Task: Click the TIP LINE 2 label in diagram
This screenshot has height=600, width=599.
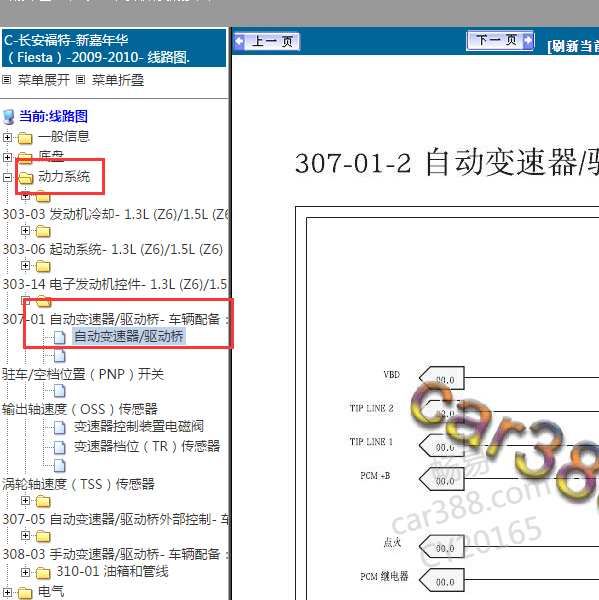Action: click(371, 408)
